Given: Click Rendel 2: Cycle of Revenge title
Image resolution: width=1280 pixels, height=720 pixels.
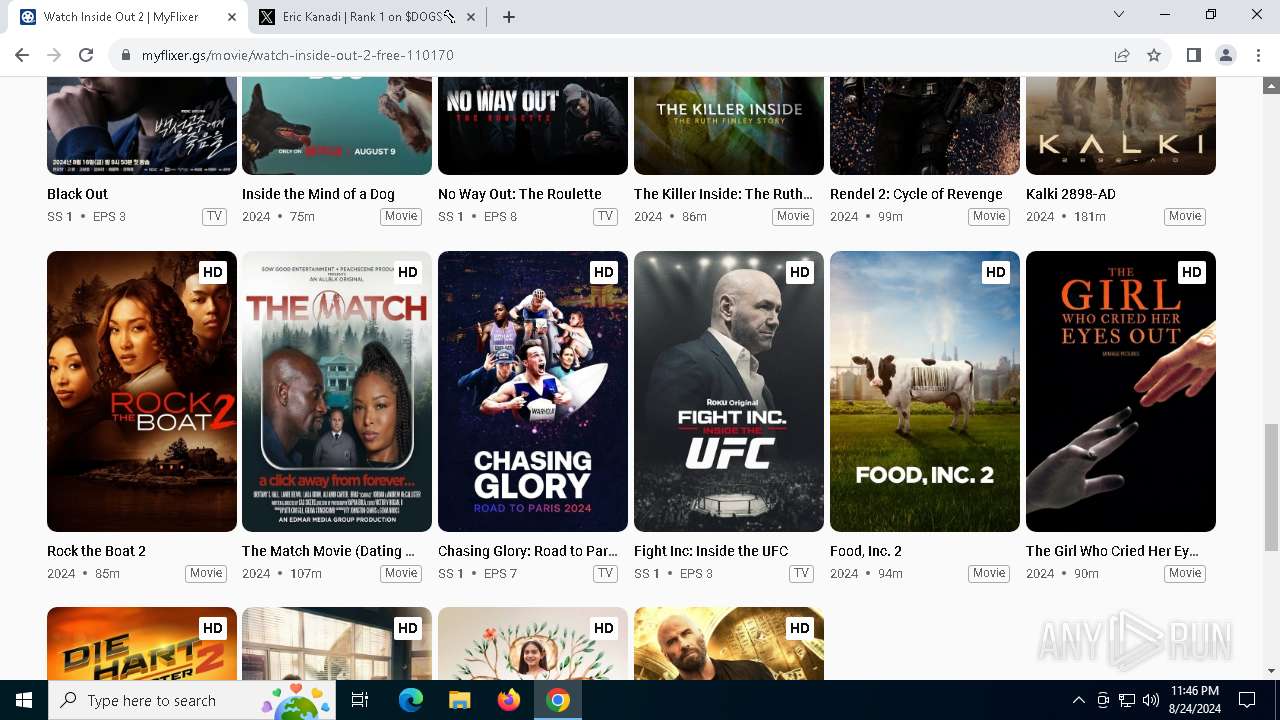Looking at the screenshot, I should tap(916, 194).
